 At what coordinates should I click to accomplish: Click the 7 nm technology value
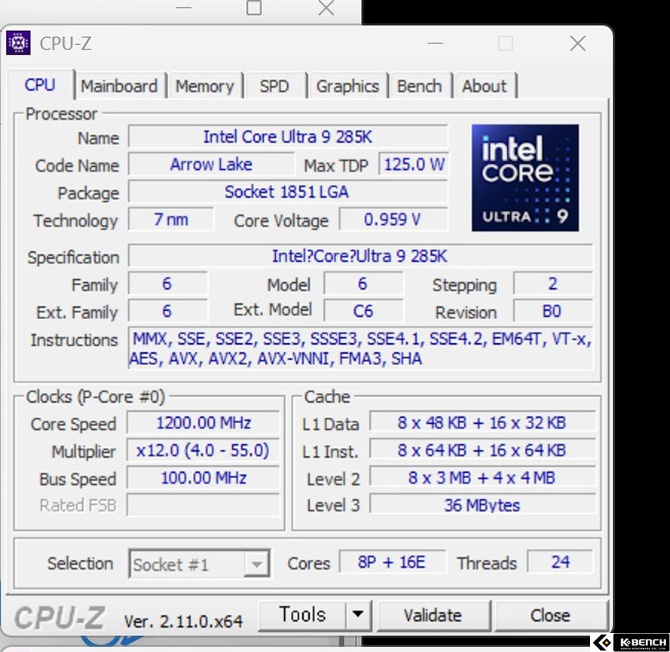tap(171, 220)
